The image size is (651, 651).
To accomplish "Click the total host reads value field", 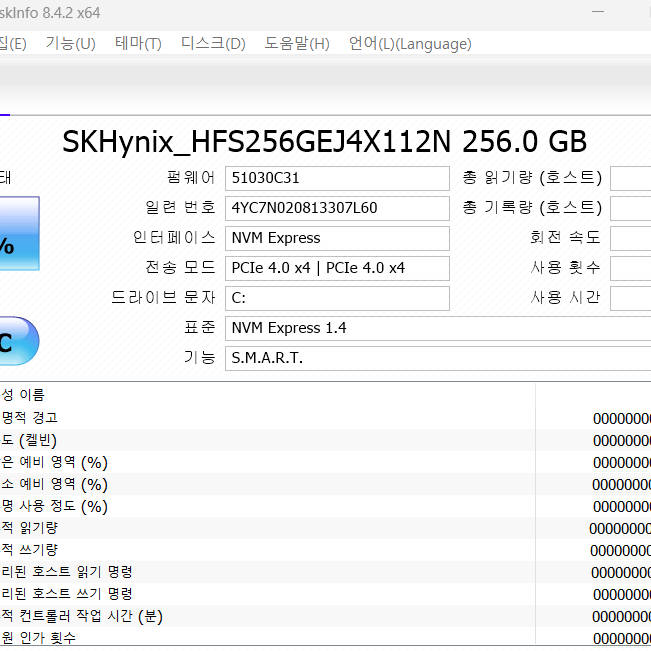I will tap(631, 179).
